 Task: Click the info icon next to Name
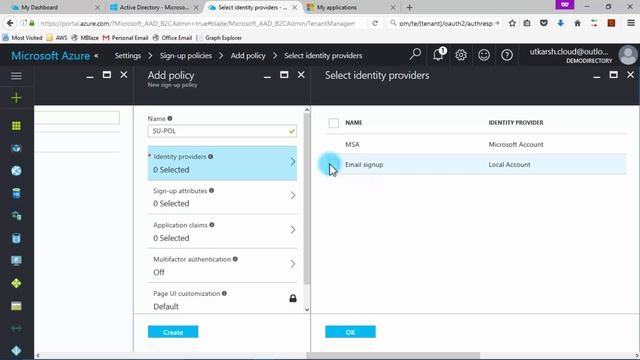point(170,118)
